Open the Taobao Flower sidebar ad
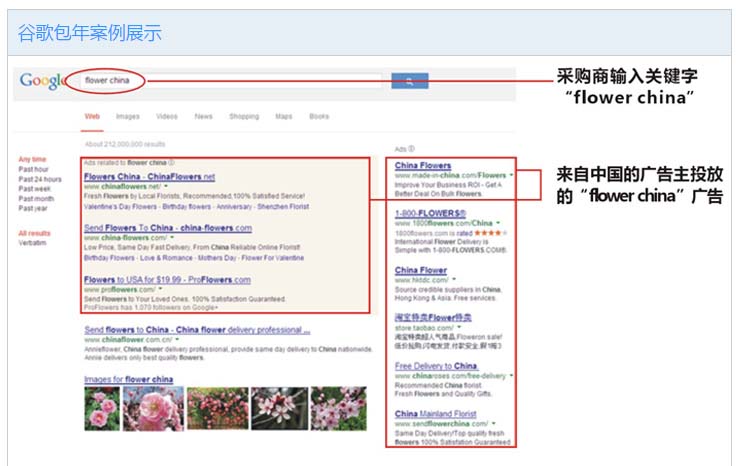 [433, 318]
